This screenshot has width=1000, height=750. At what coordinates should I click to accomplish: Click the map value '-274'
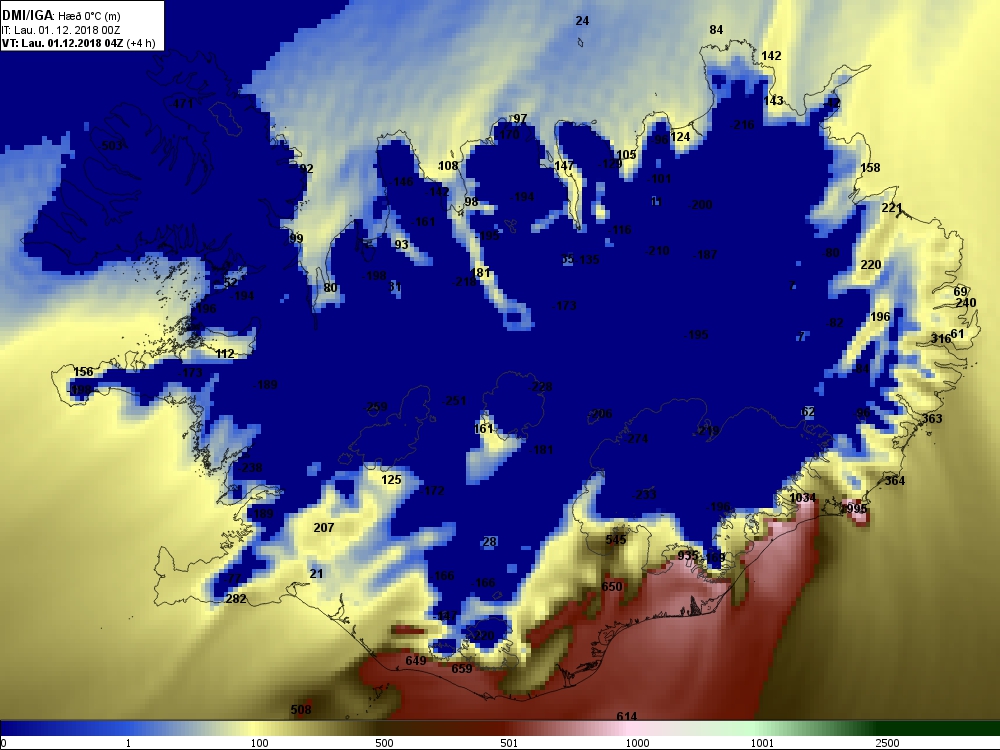636,439
